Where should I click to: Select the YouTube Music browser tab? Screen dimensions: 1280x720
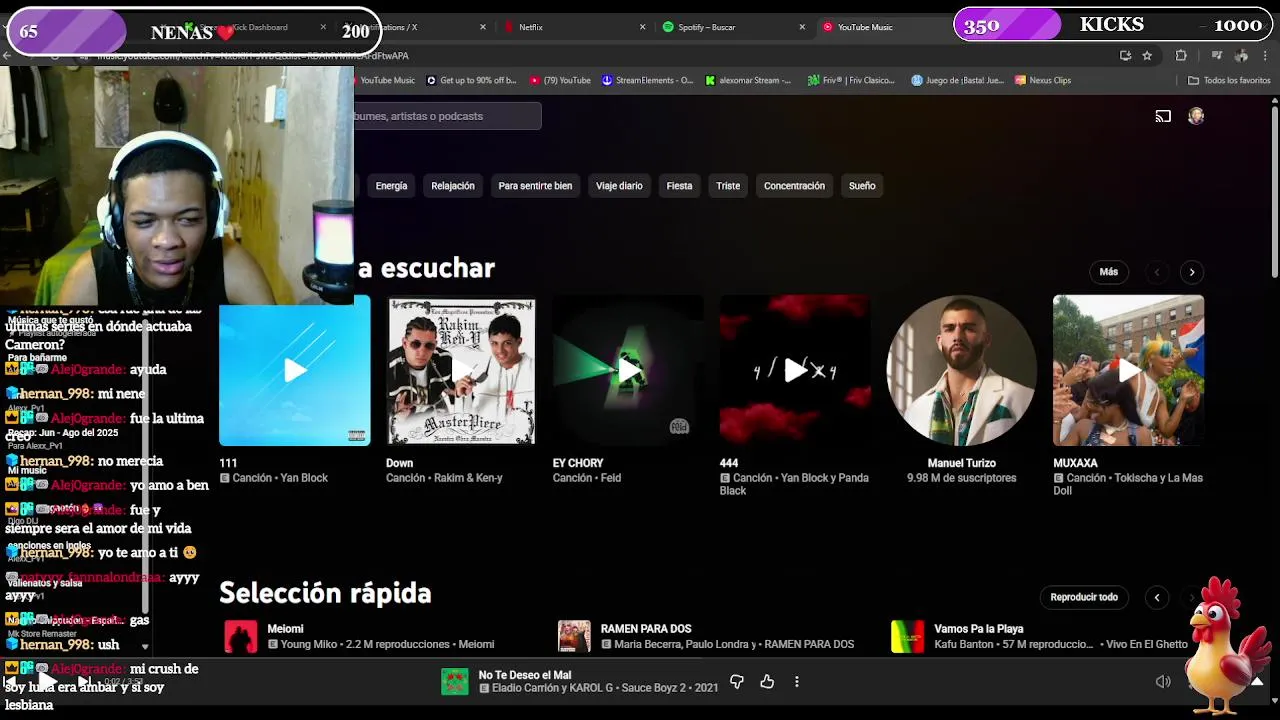click(878, 27)
